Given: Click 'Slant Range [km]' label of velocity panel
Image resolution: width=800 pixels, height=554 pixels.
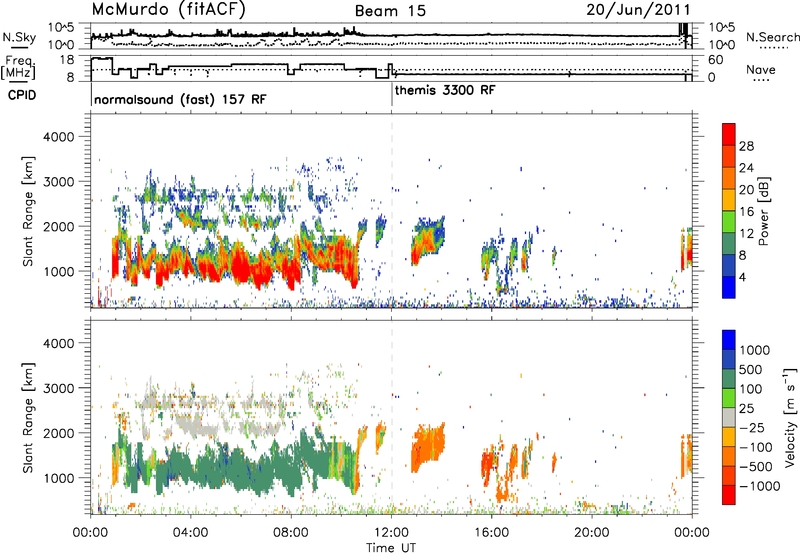Looking at the screenshot, I should click(x=28, y=417).
